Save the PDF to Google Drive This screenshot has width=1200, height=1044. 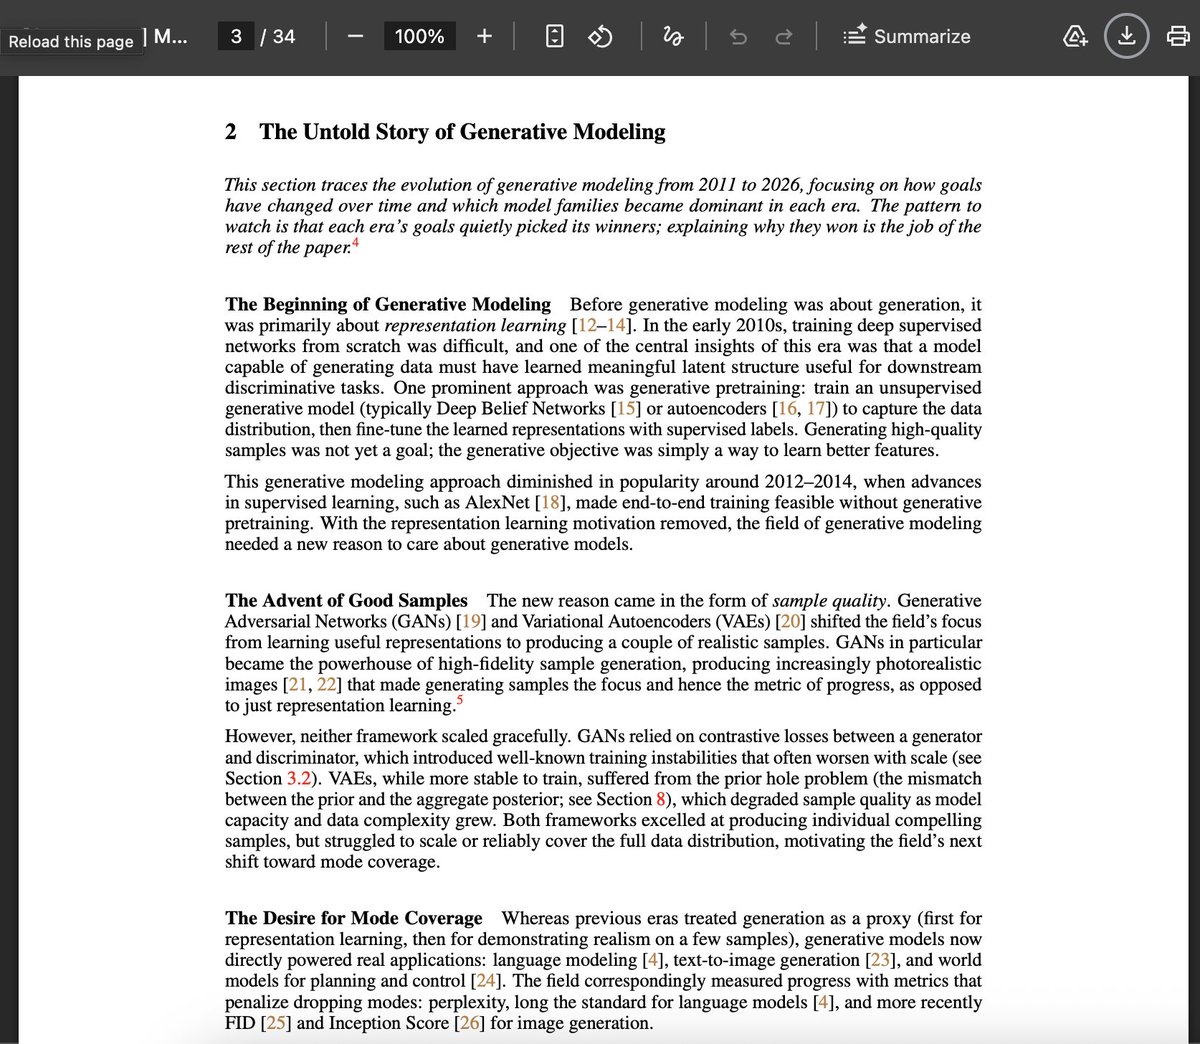1076,37
